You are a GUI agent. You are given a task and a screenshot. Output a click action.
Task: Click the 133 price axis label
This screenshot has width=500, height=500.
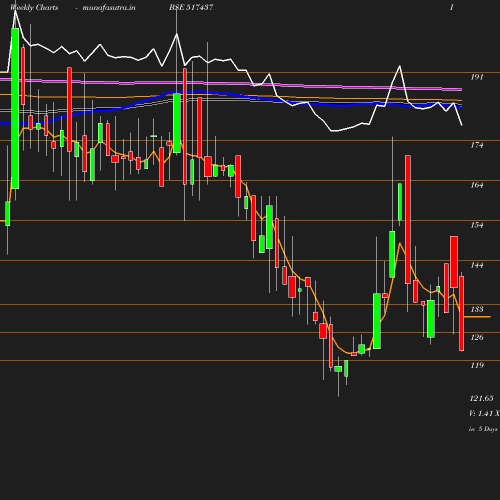(477, 309)
